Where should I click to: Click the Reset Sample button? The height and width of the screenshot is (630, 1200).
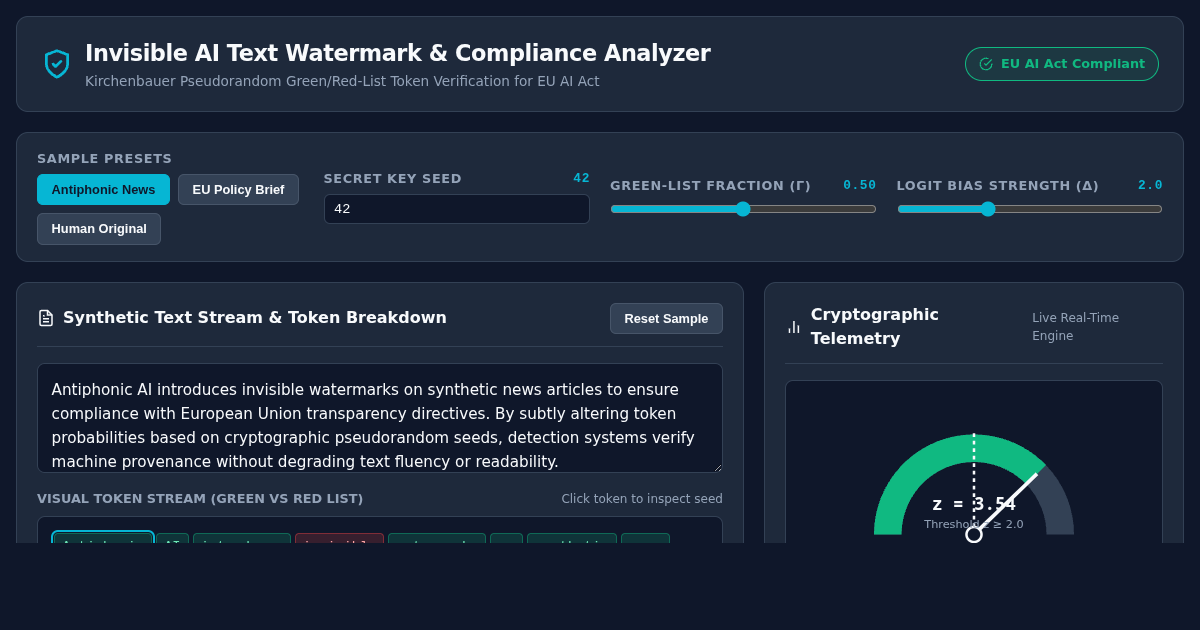[666, 318]
